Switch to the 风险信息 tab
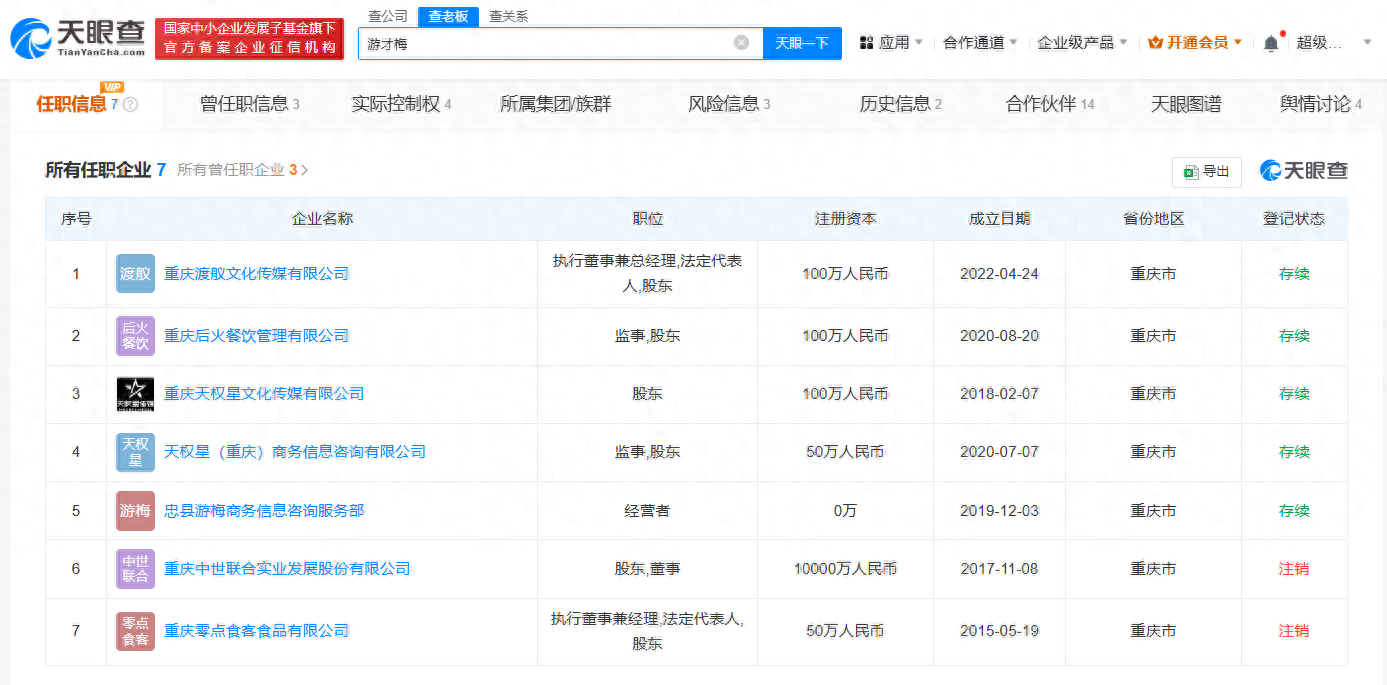The width and height of the screenshot is (1387, 685). point(729,104)
